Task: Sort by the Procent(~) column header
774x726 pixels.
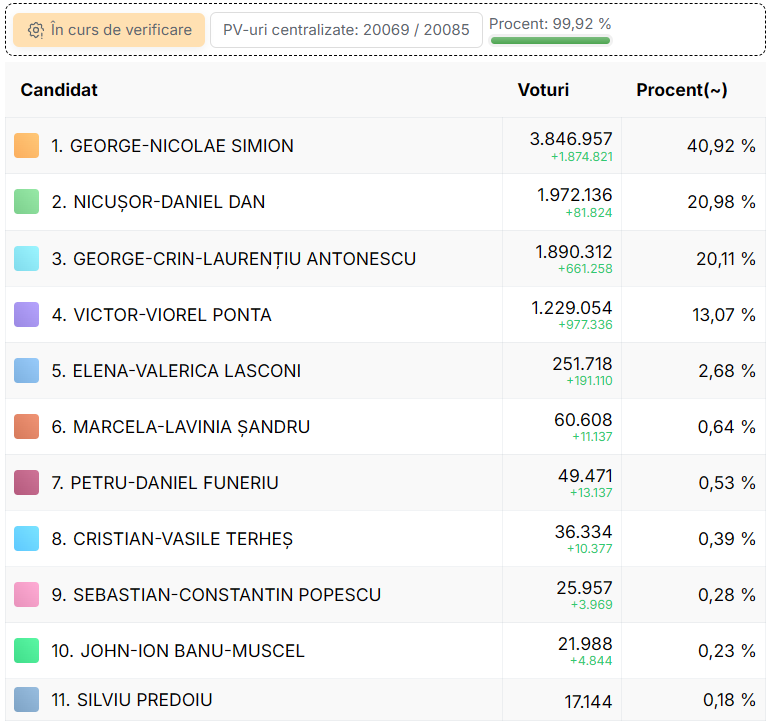Action: [x=682, y=90]
